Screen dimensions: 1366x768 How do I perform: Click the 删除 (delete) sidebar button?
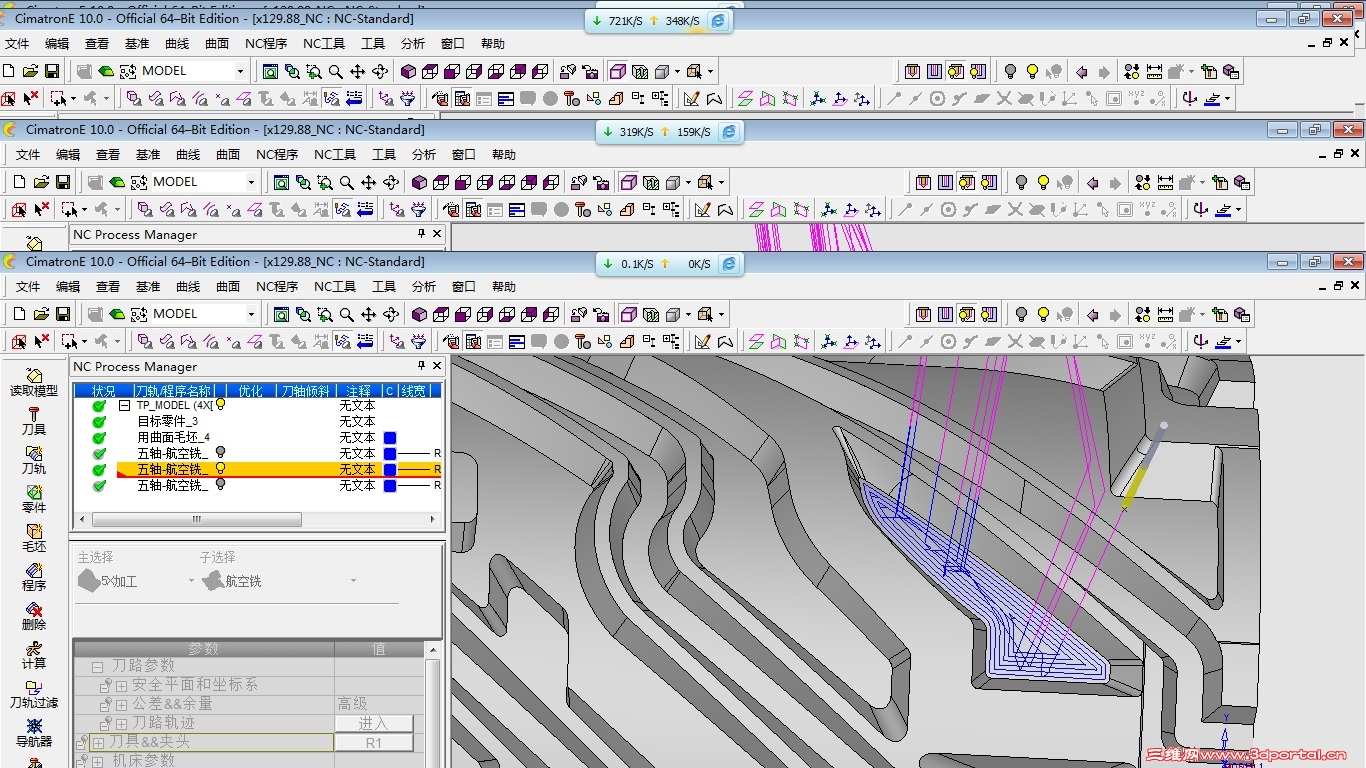click(x=34, y=616)
